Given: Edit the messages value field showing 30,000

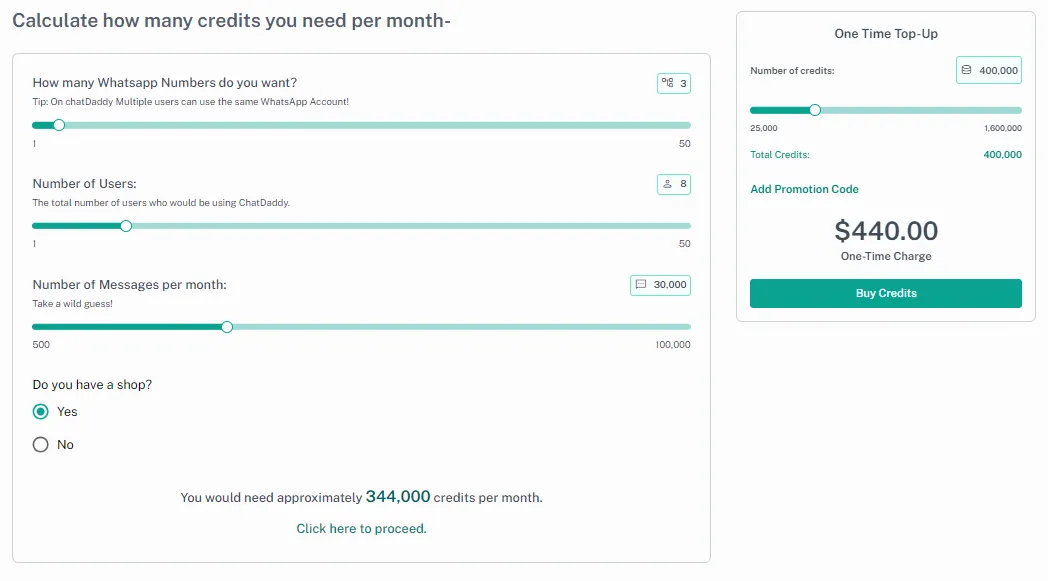Looking at the screenshot, I should (670, 285).
